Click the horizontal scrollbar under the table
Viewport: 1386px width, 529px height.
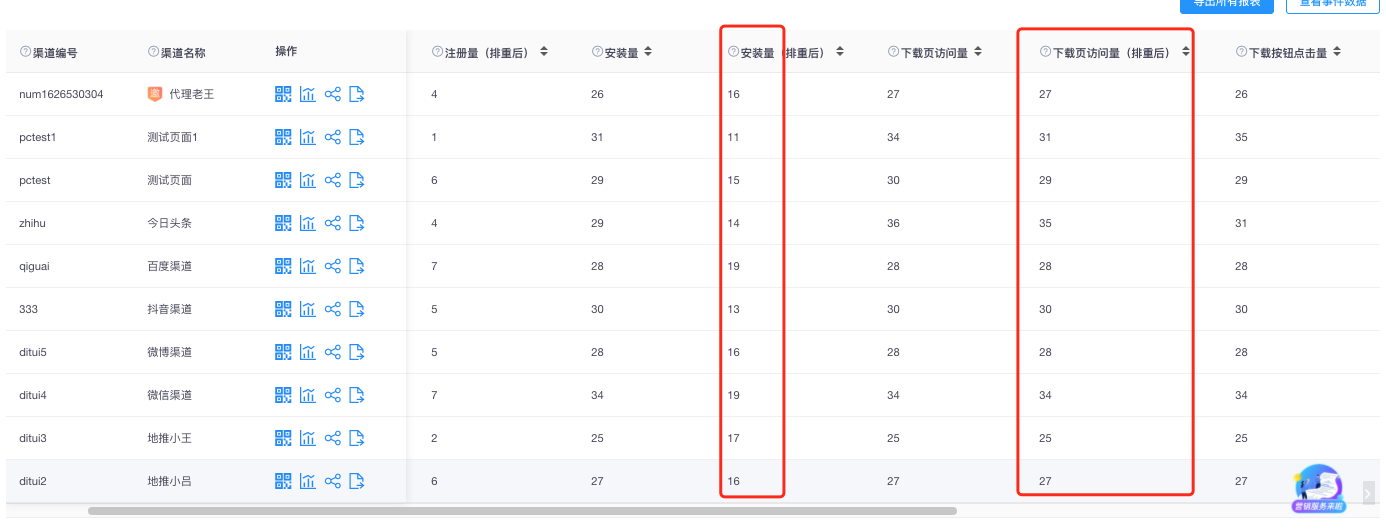point(520,511)
